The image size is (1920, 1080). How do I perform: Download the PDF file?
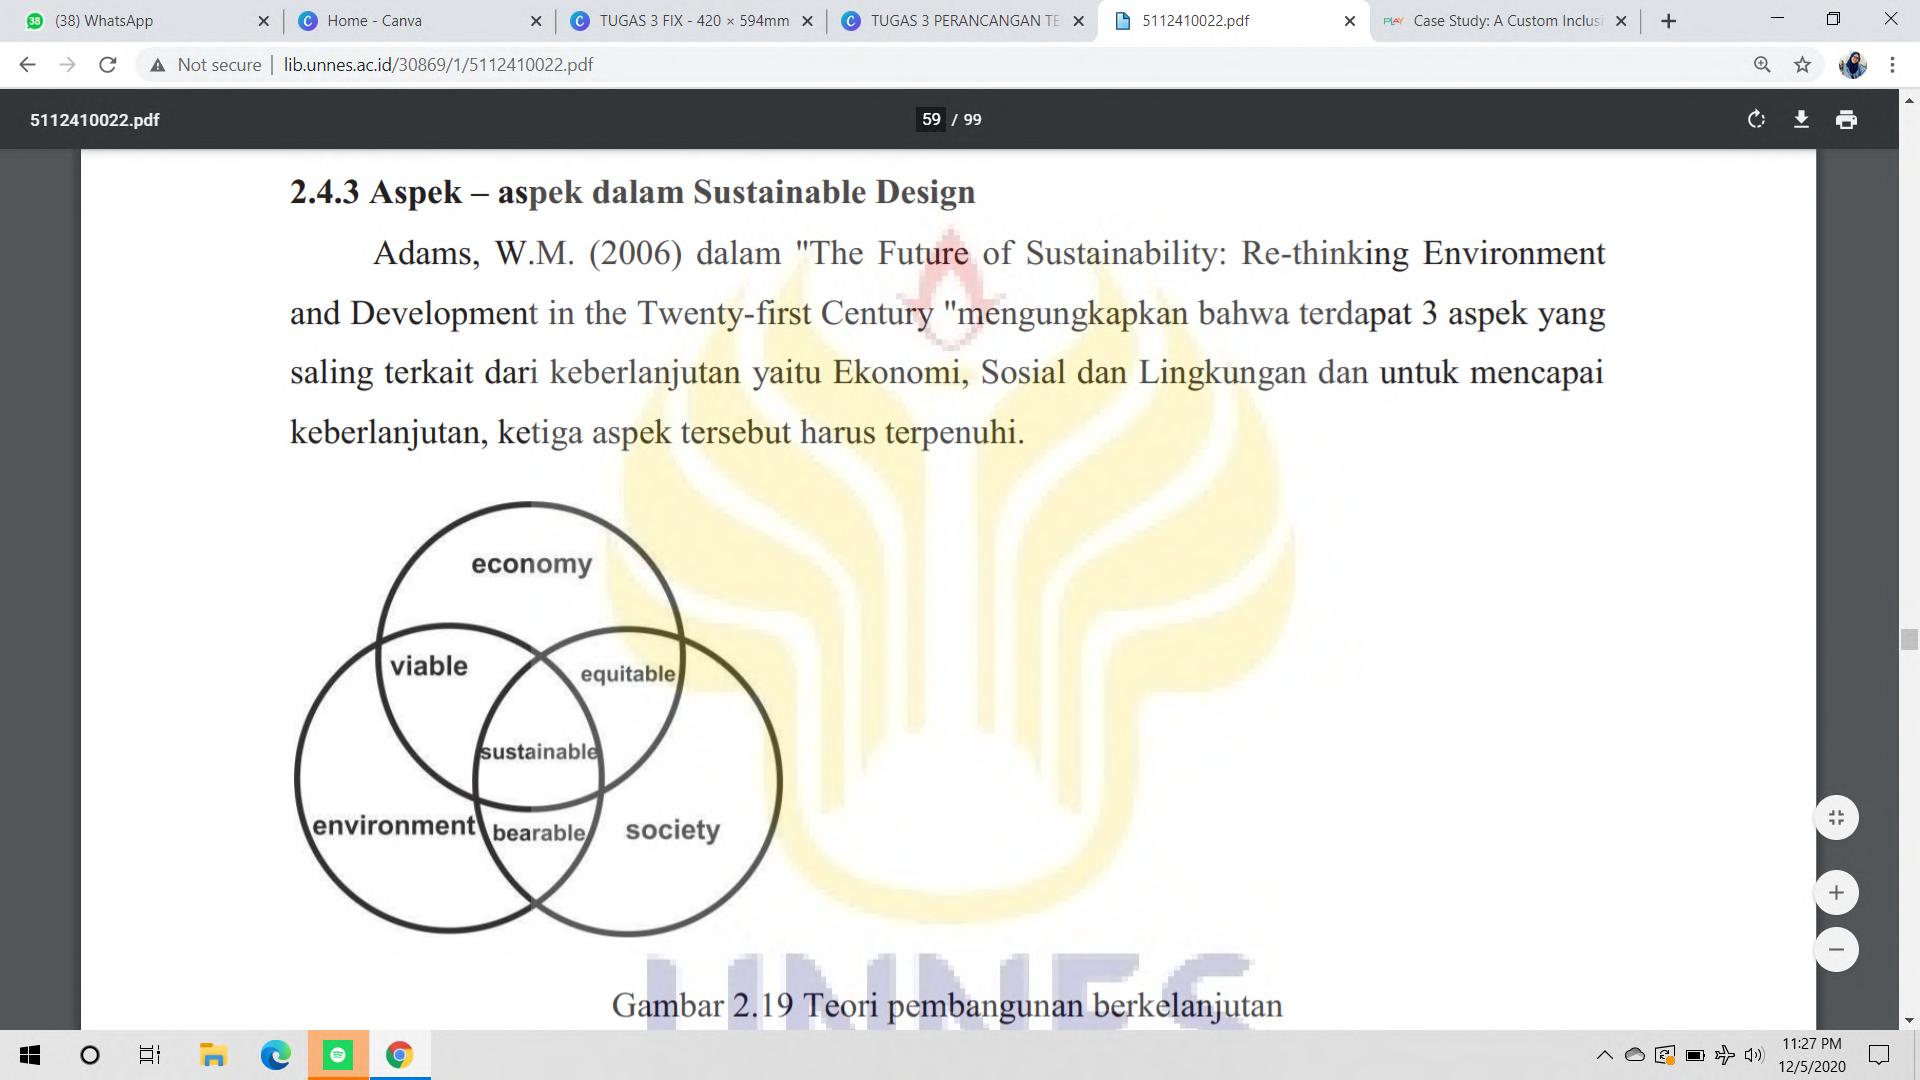click(1801, 120)
